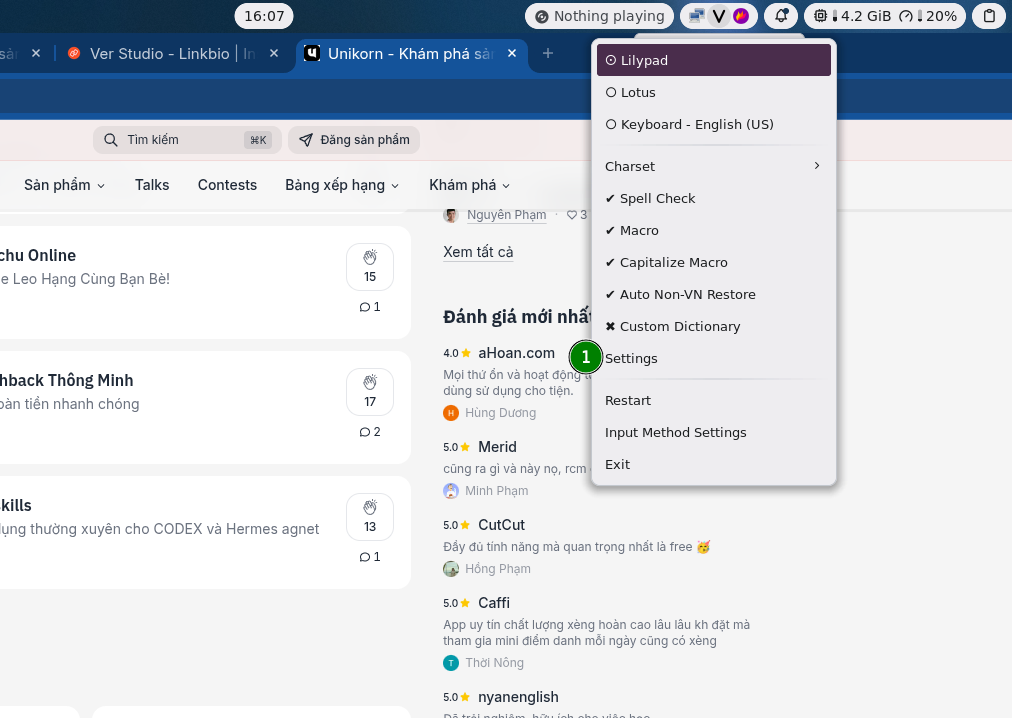Viewport: 1012px width, 718px height.
Task: Switch to the Unikorn browser tab
Action: tap(412, 54)
